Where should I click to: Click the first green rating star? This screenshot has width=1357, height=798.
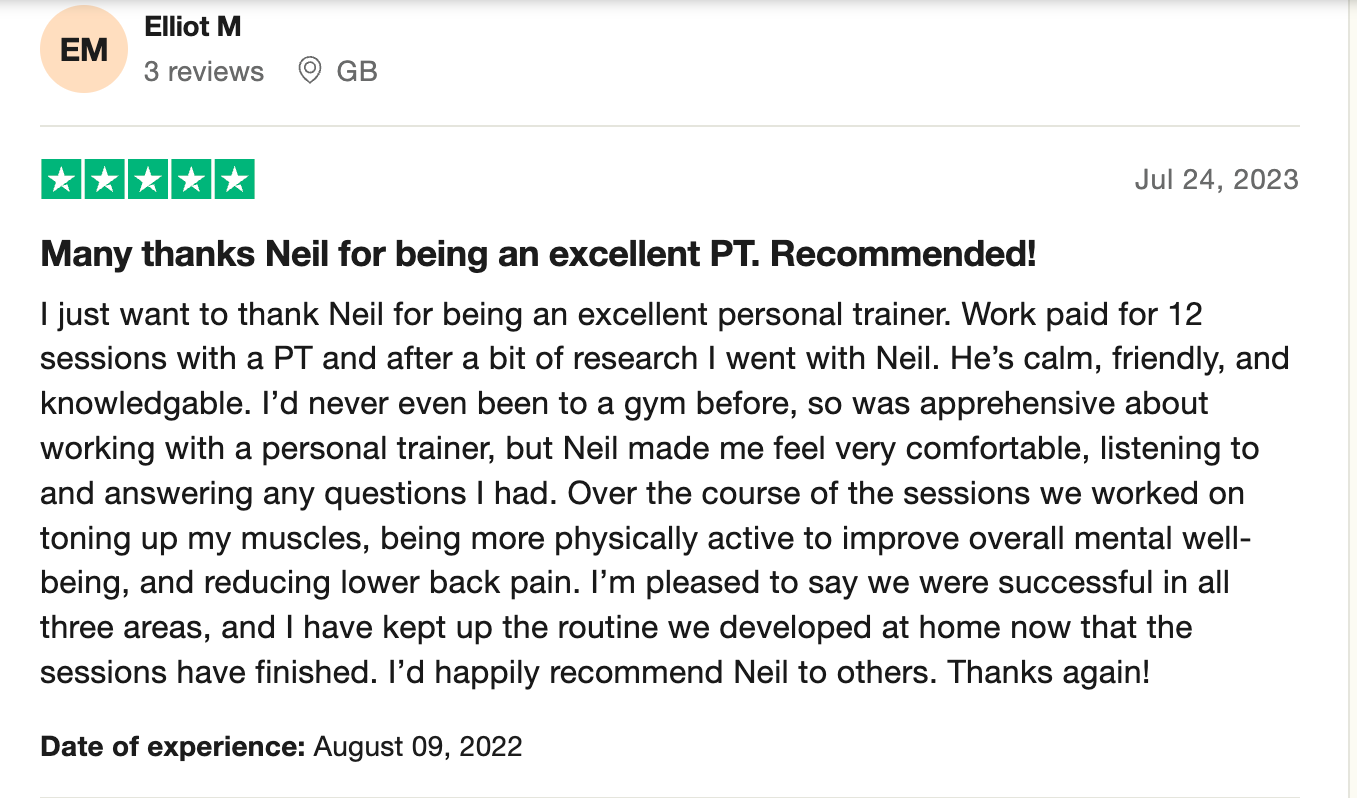coord(61,180)
